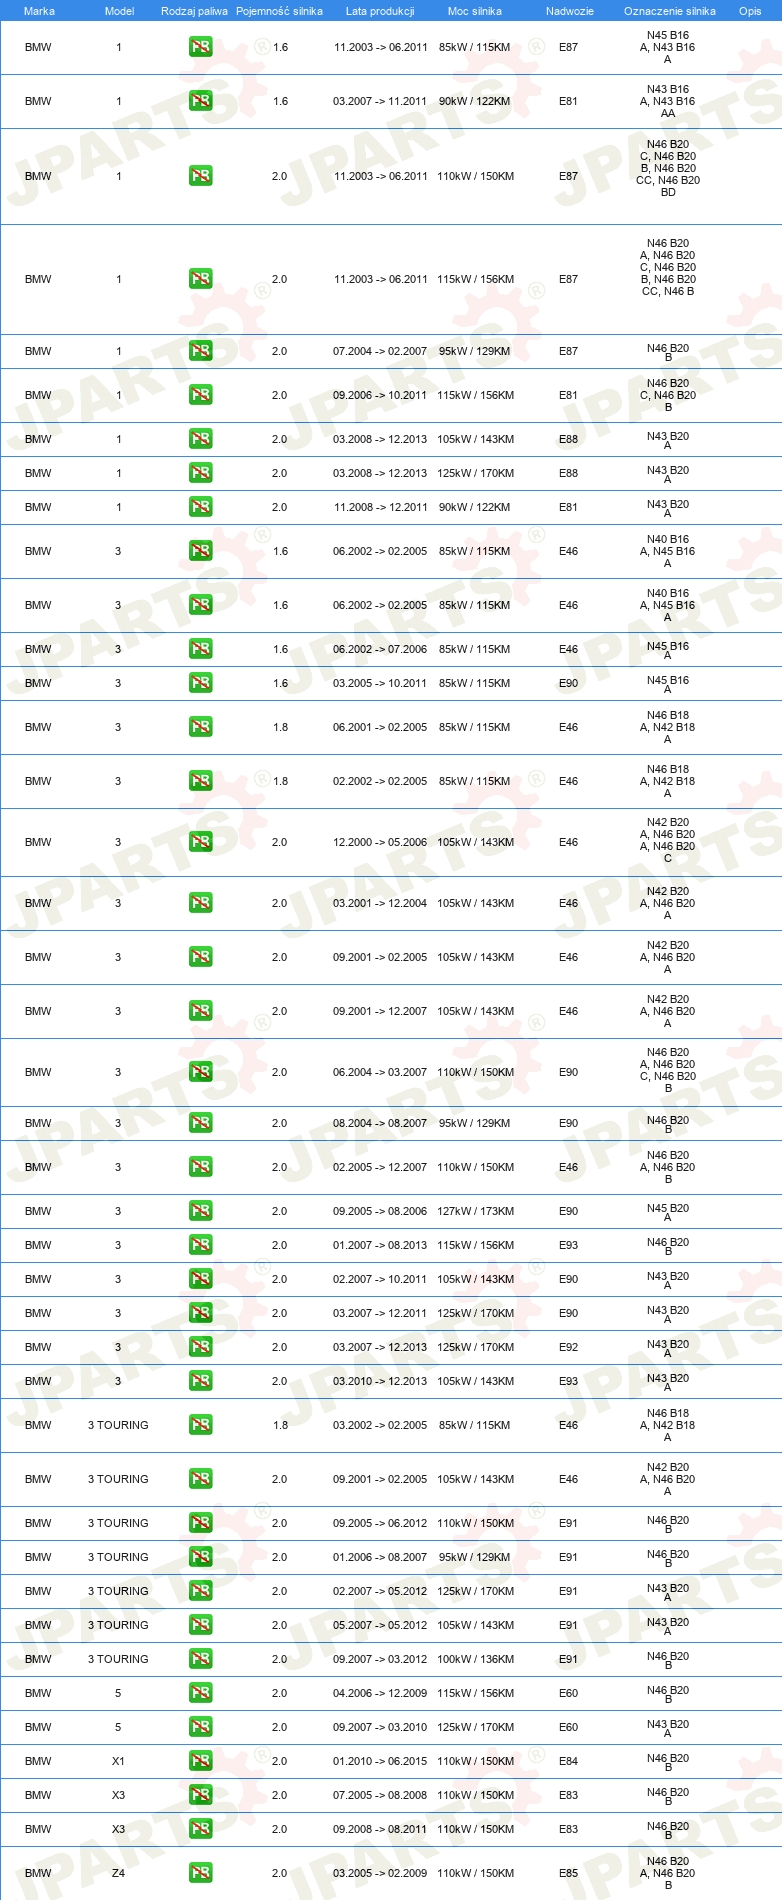This screenshot has width=782, height=1900.
Task: Click the X1 model cell
Action: pyautogui.click(x=118, y=1761)
